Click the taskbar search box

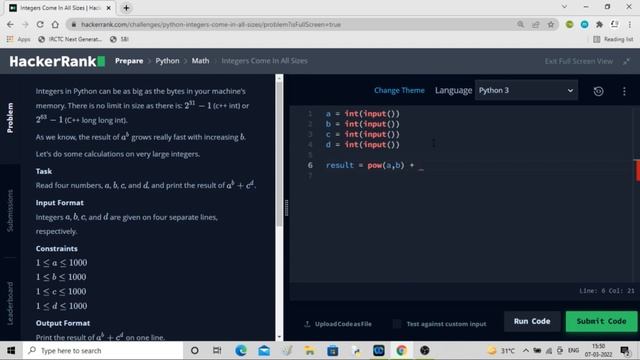pyautogui.click(x=103, y=351)
